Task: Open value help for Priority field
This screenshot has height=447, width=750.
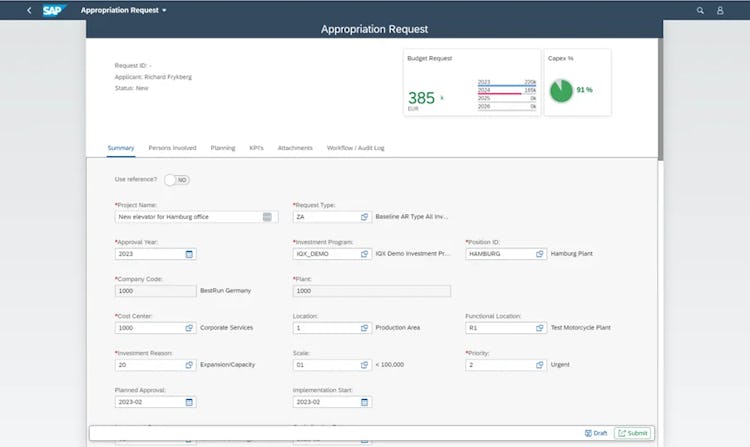Action: (540, 365)
